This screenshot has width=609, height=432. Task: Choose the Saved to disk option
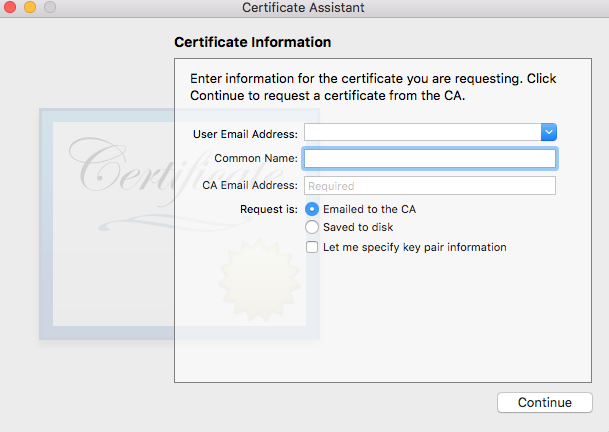312,228
